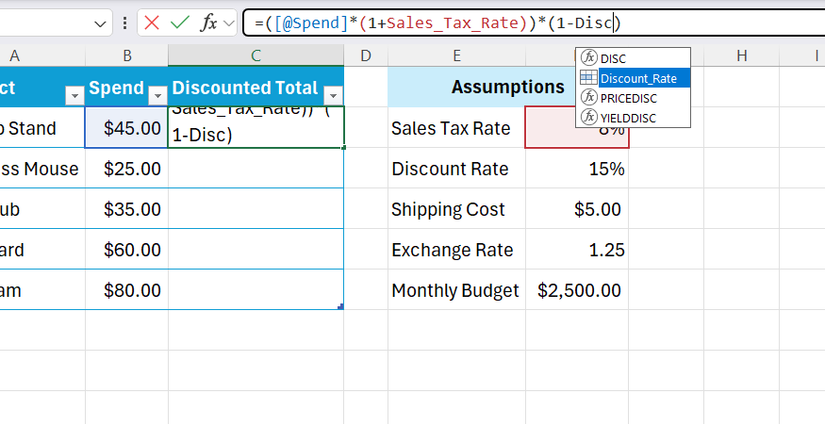The height and width of the screenshot is (424, 825).
Task: Open the Spend column filter dropdown
Action: 157,96
